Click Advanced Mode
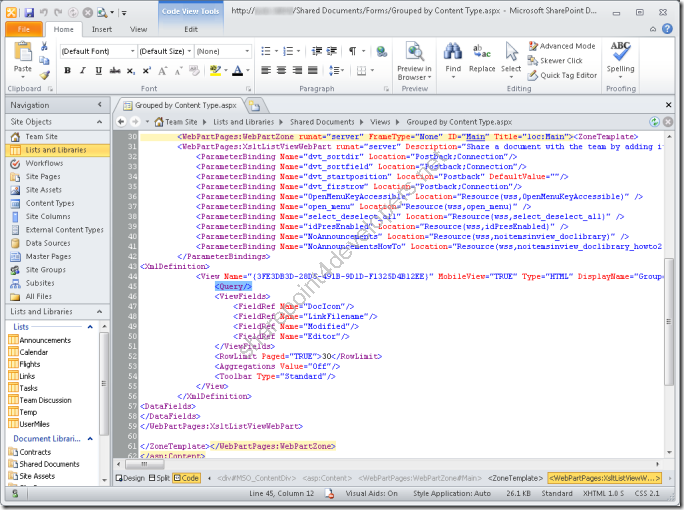Screen dimensions: 684x510 tap(562, 46)
